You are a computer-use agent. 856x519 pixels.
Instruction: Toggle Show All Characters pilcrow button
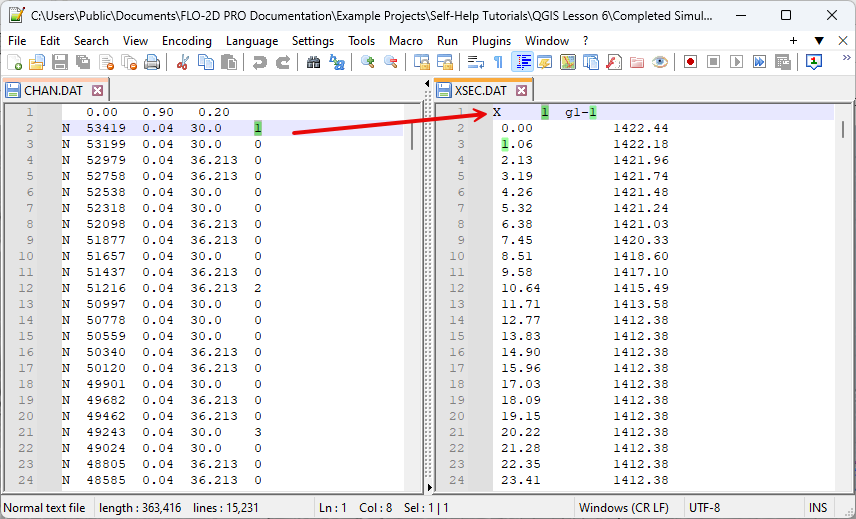[498, 62]
